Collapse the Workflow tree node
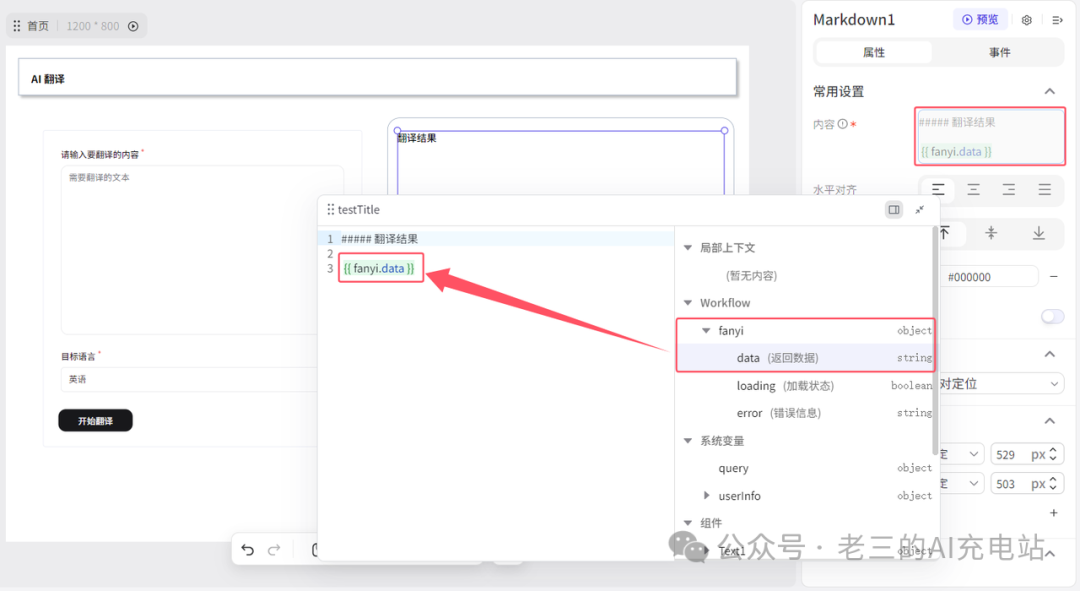 click(687, 302)
